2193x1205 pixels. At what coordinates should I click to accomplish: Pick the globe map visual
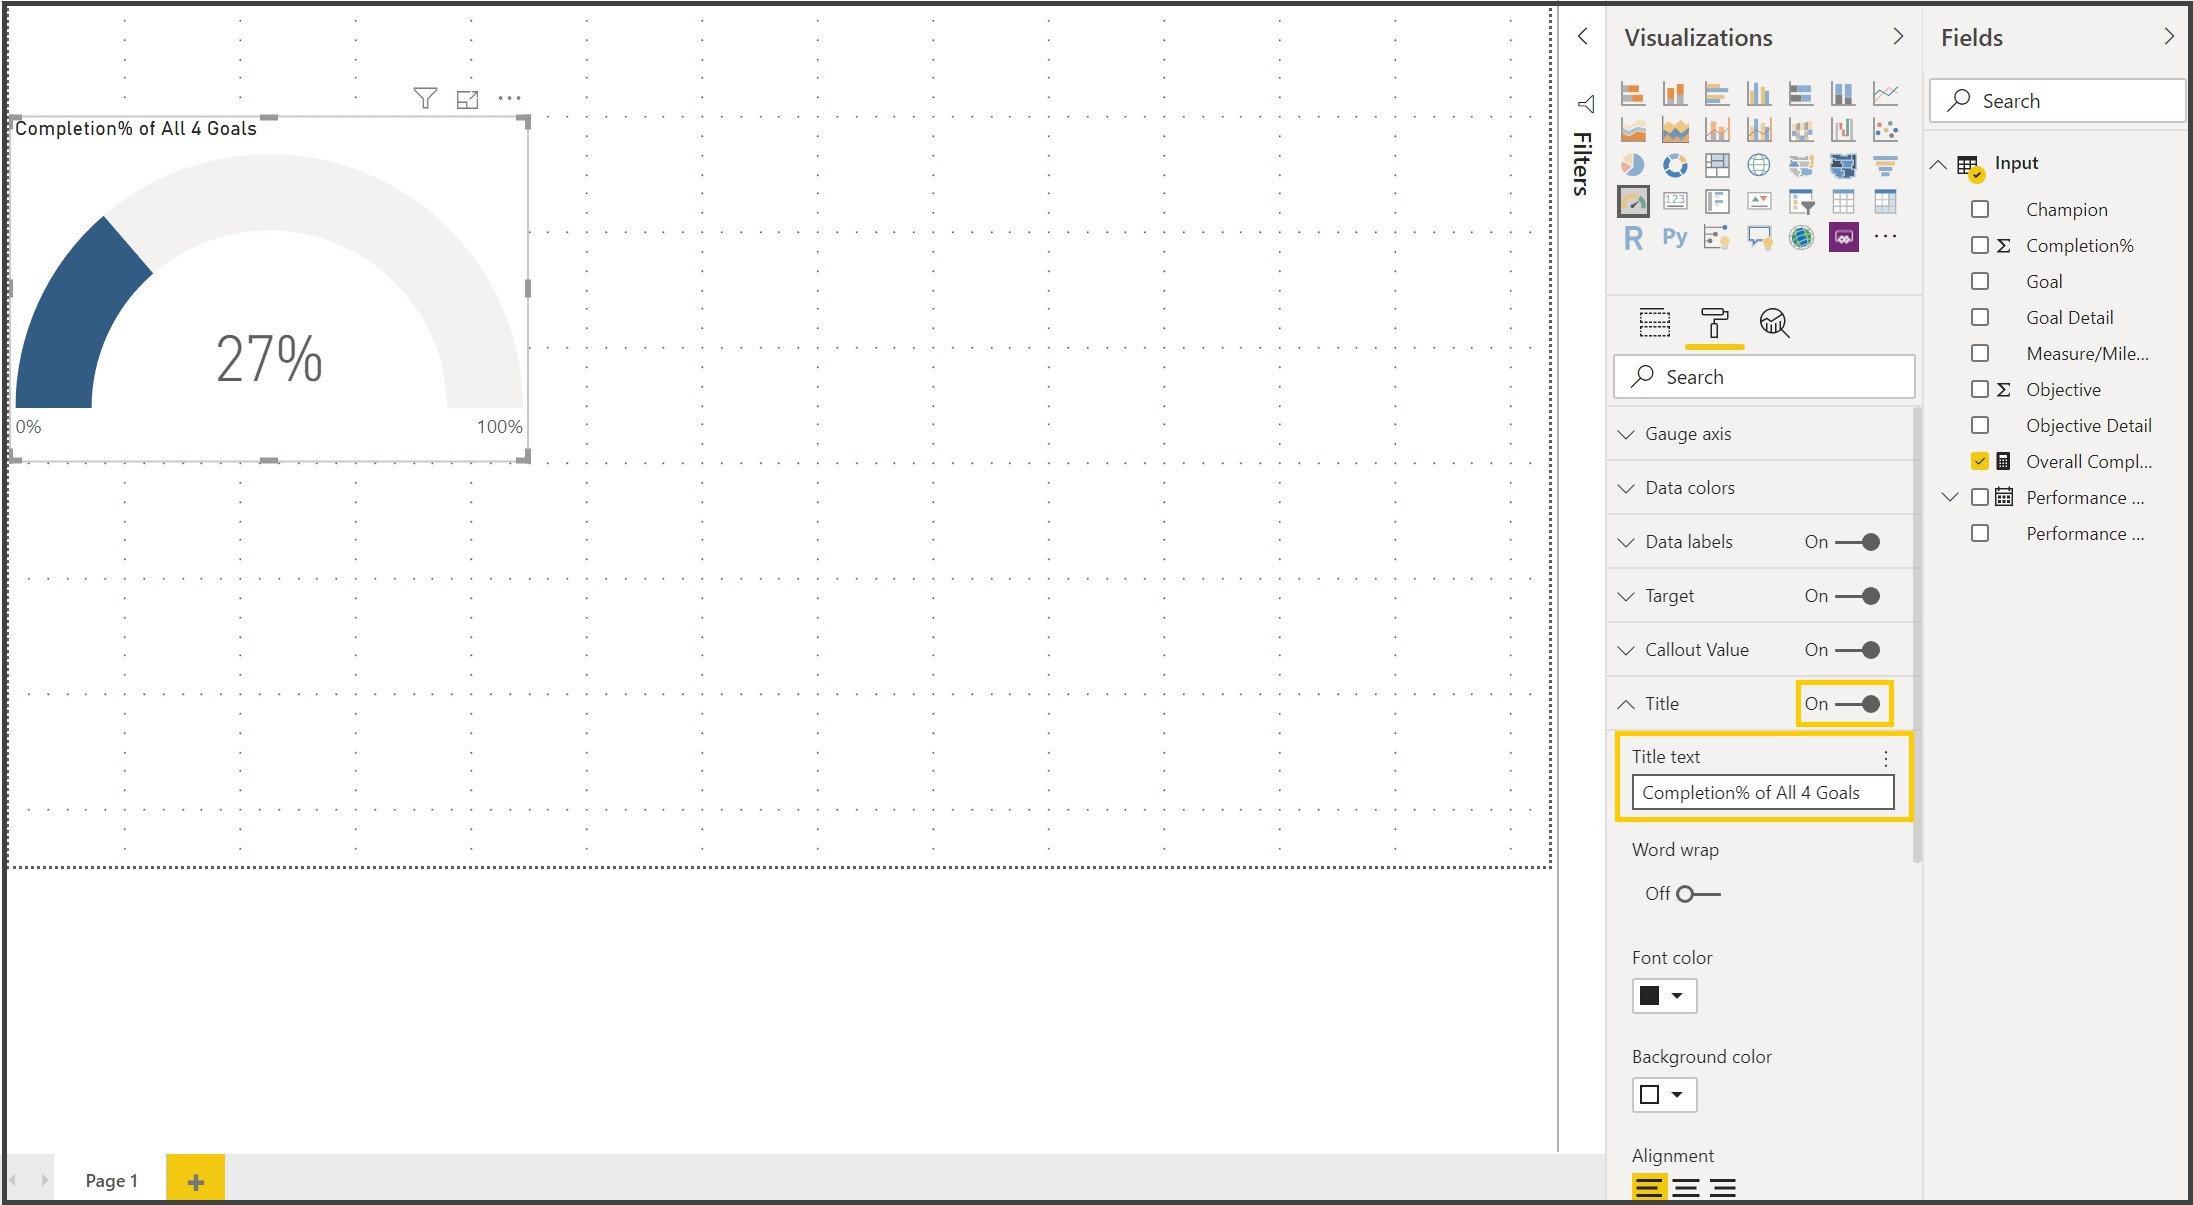pyautogui.click(x=1759, y=165)
